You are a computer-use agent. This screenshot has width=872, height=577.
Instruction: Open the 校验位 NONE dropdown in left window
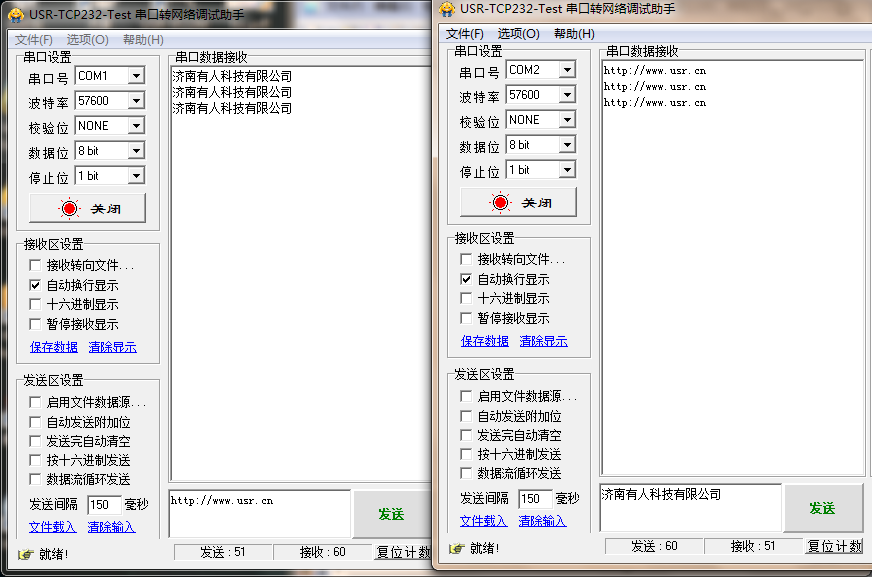(138, 125)
